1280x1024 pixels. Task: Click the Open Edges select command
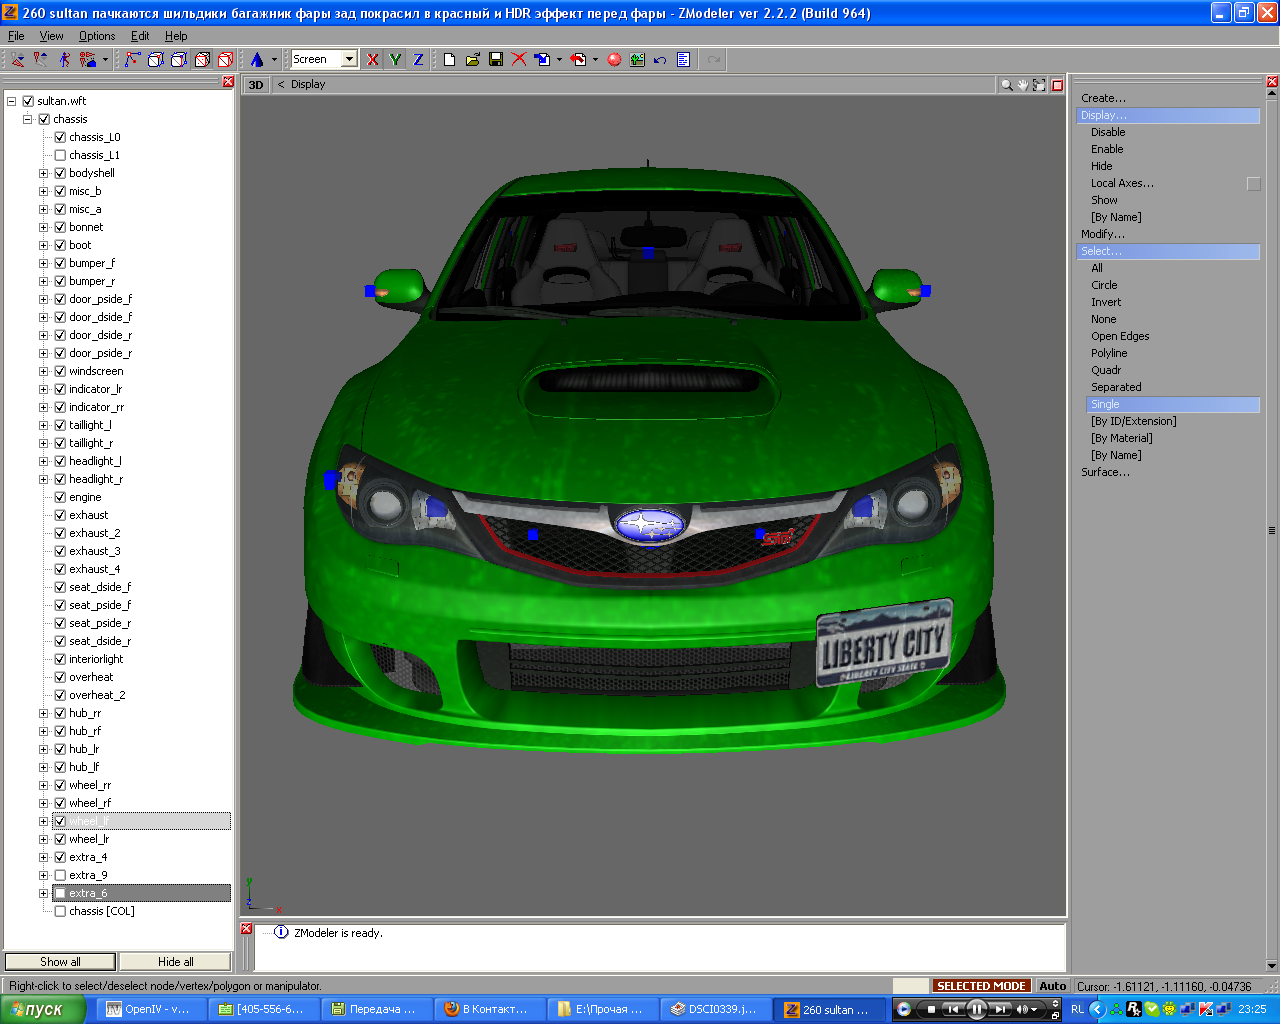click(1120, 336)
